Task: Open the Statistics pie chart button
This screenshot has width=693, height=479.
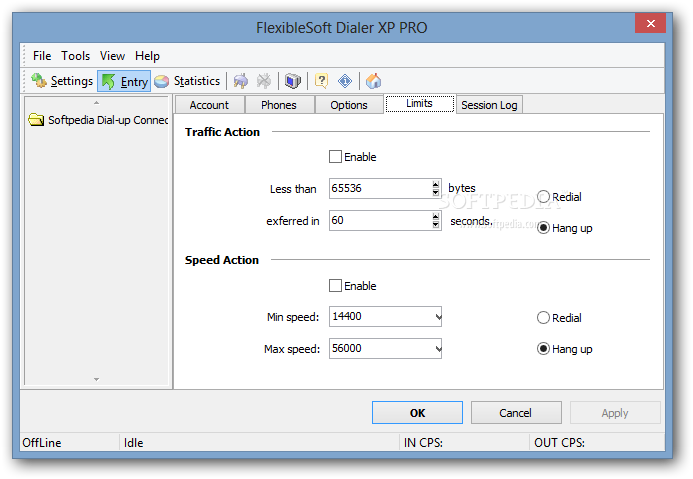Action: [187, 81]
